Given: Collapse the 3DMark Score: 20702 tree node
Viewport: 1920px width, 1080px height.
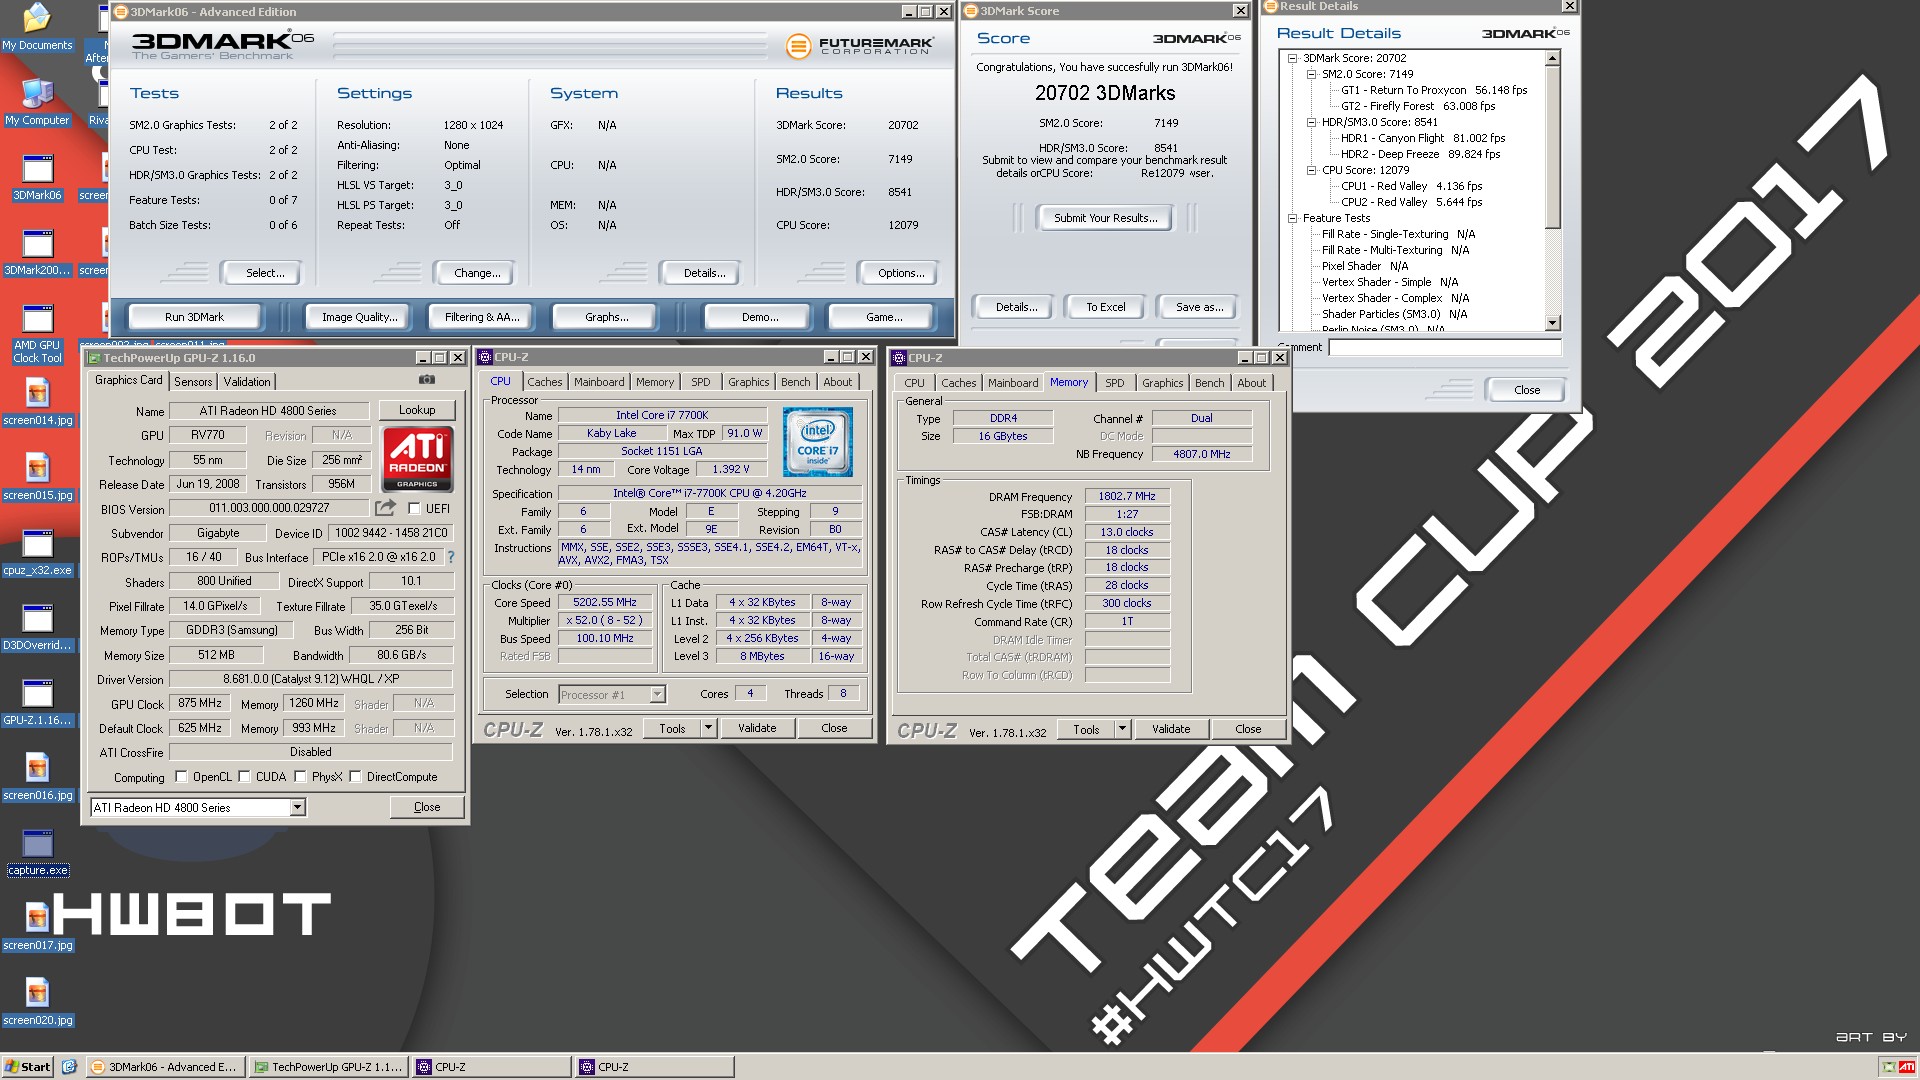Looking at the screenshot, I should point(1292,58).
